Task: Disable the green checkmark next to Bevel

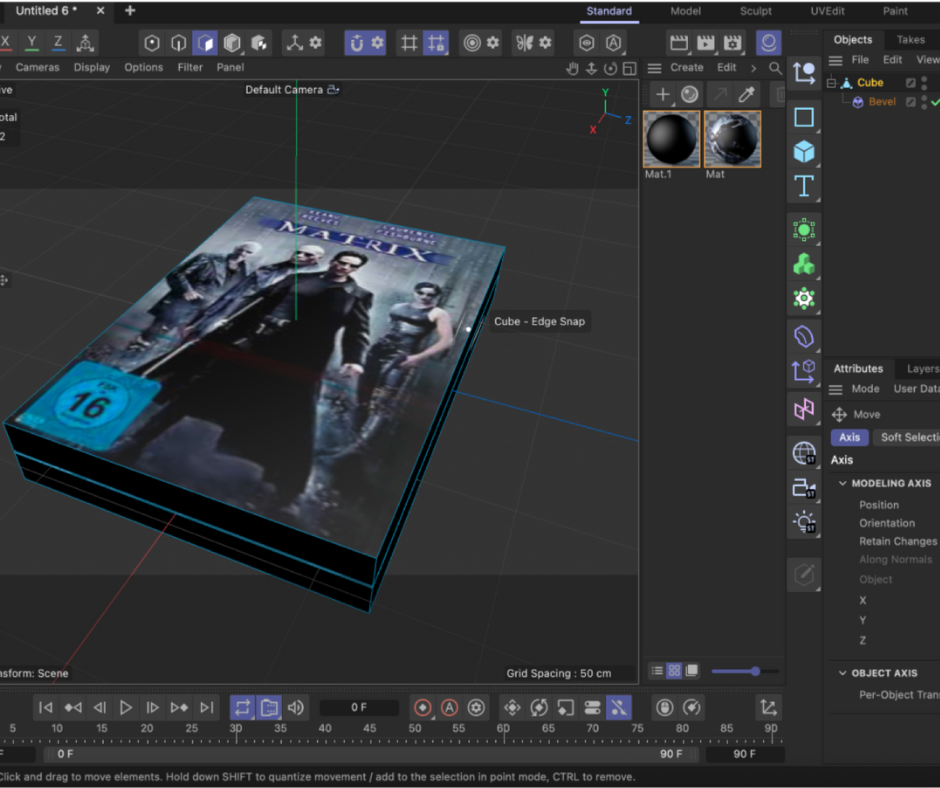Action: point(936,102)
